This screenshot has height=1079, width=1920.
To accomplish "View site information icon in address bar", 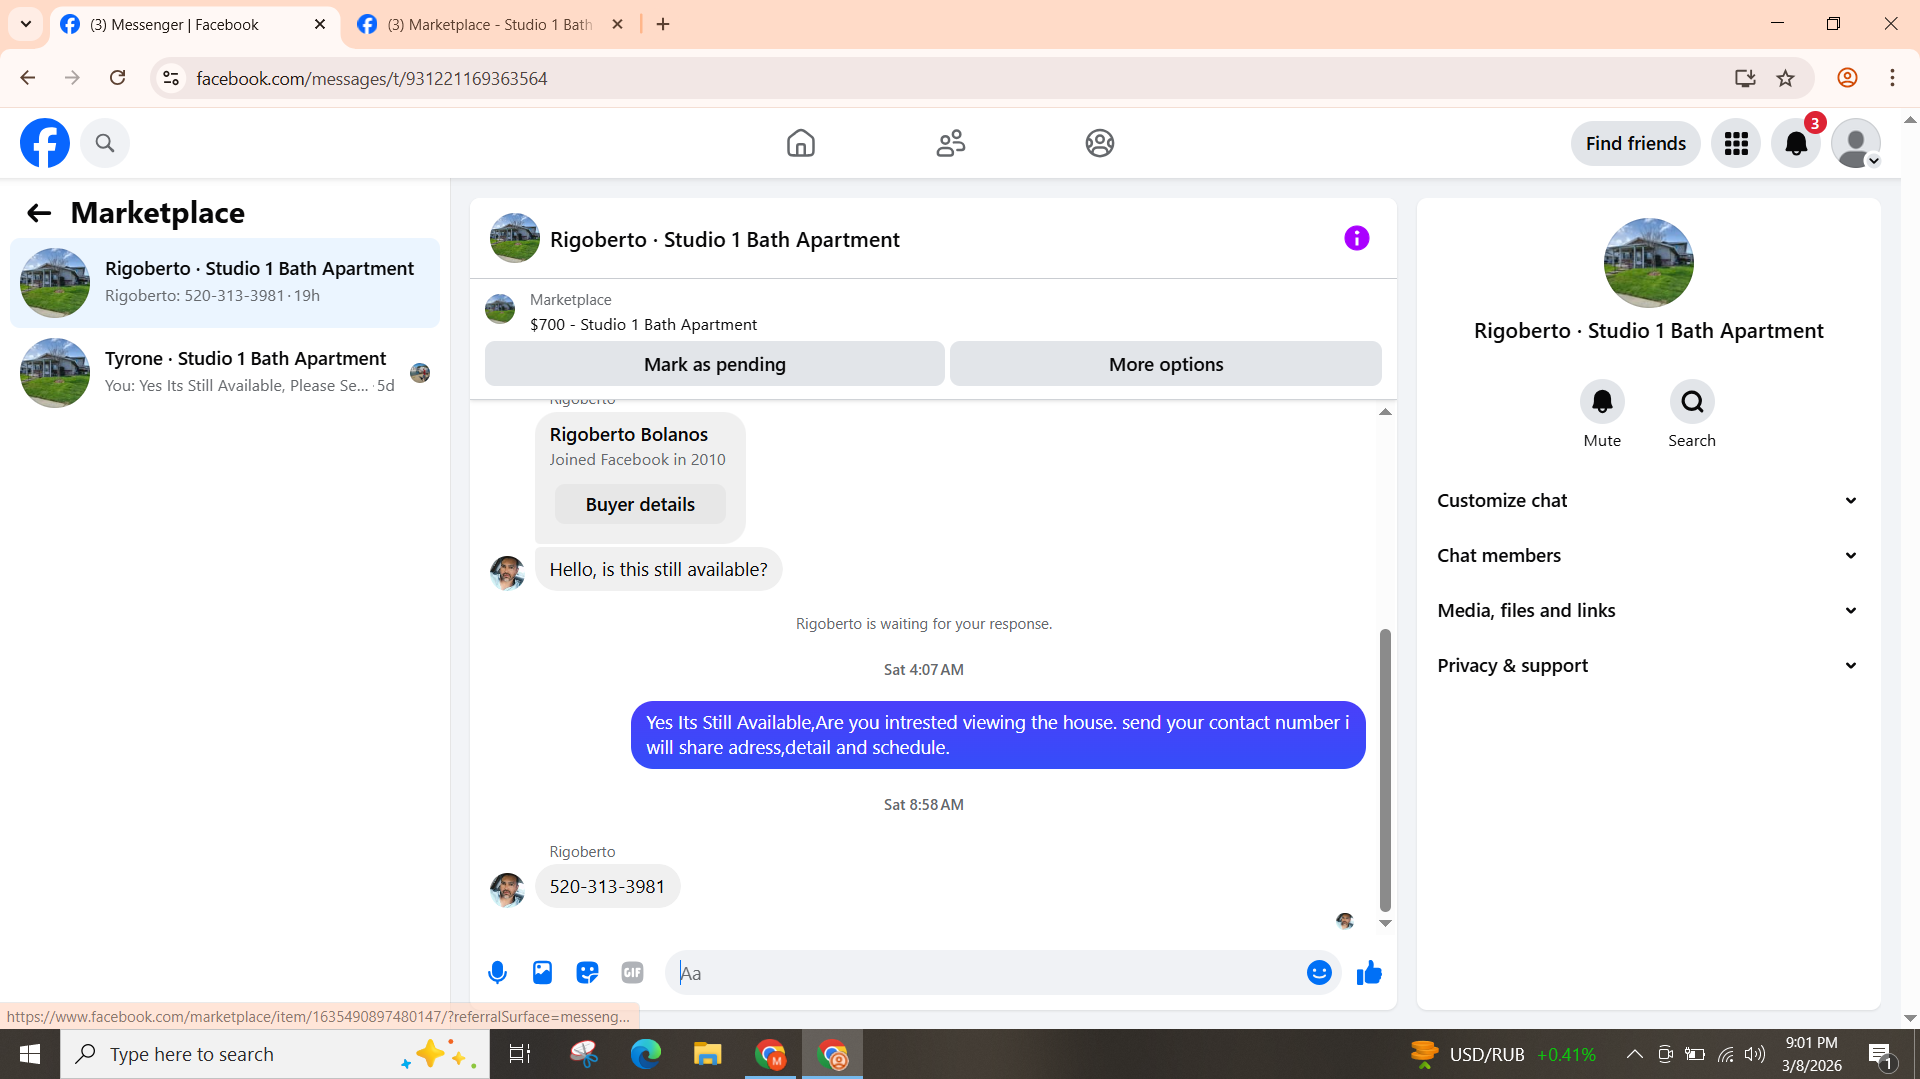I will [x=171, y=78].
